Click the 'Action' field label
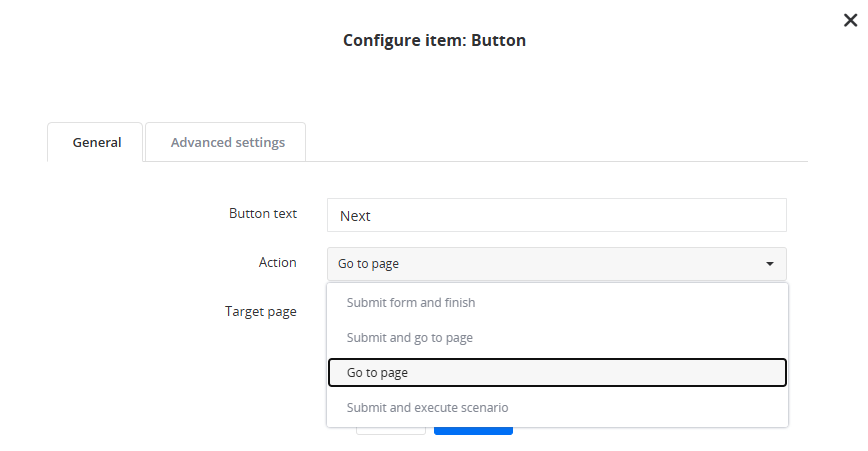Viewport: 868px width, 451px height. [x=278, y=262]
